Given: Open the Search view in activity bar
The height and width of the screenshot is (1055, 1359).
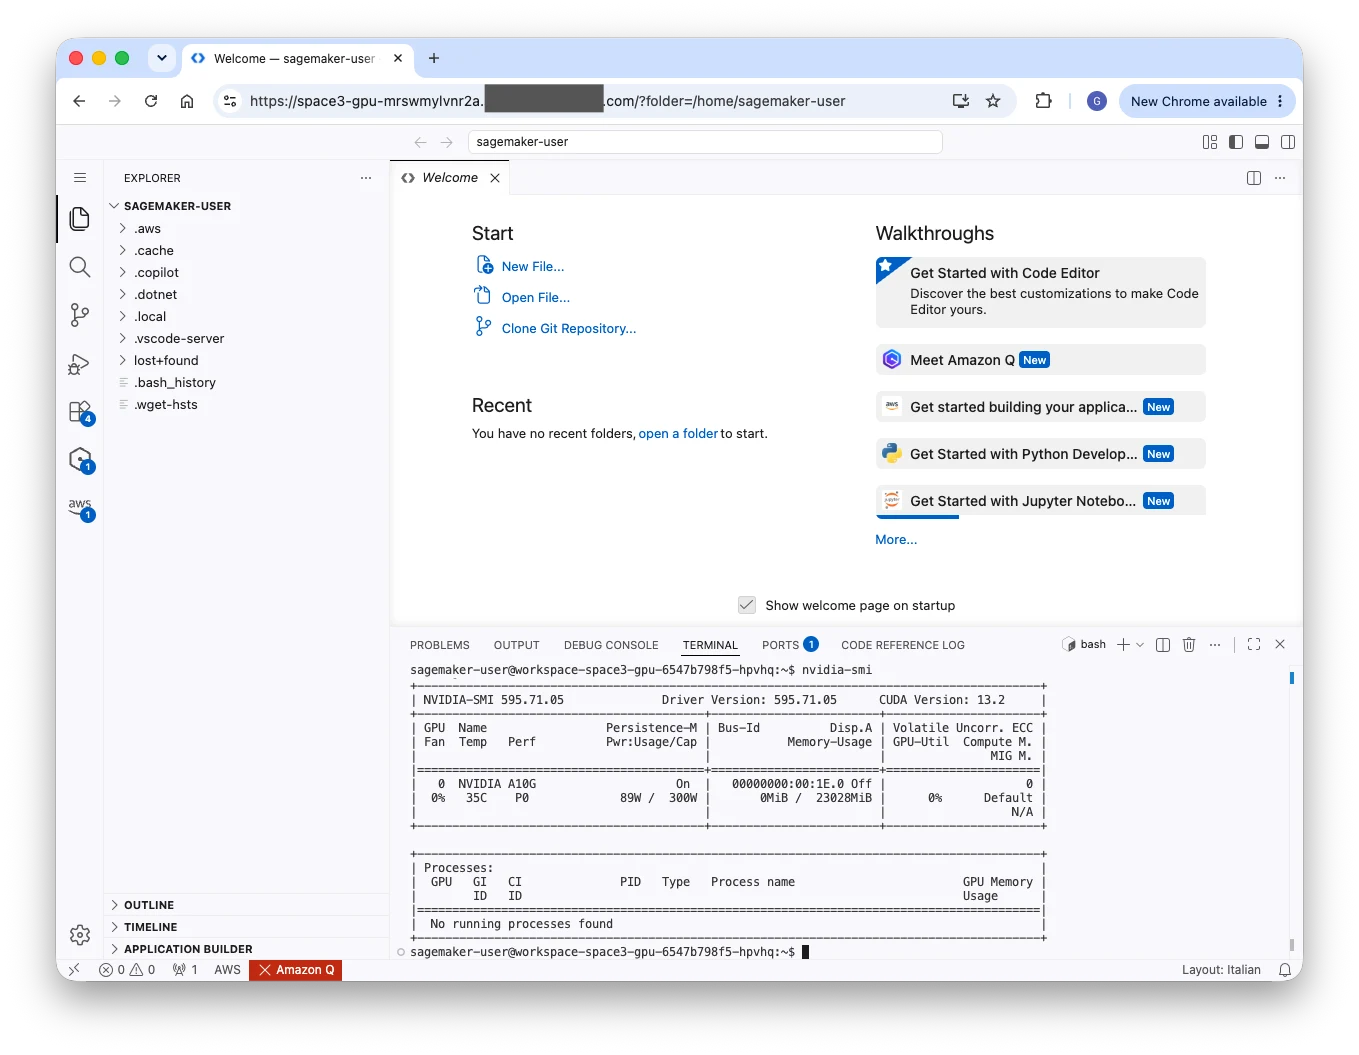Looking at the screenshot, I should point(80,267).
